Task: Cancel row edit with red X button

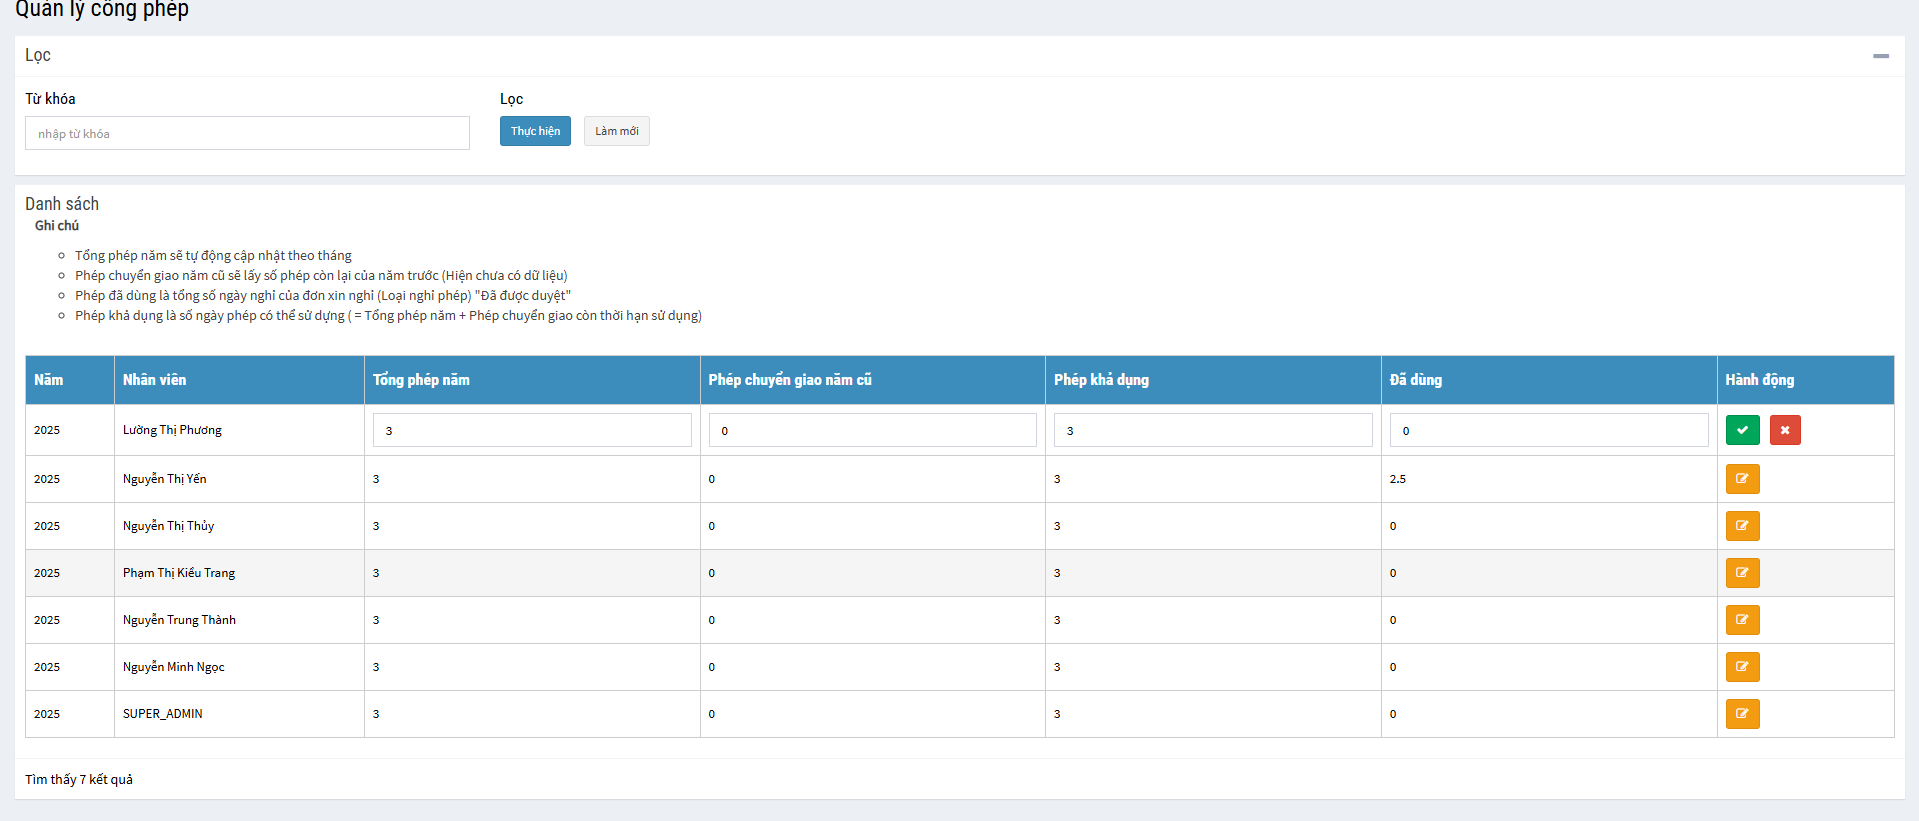Action: 1785,430
